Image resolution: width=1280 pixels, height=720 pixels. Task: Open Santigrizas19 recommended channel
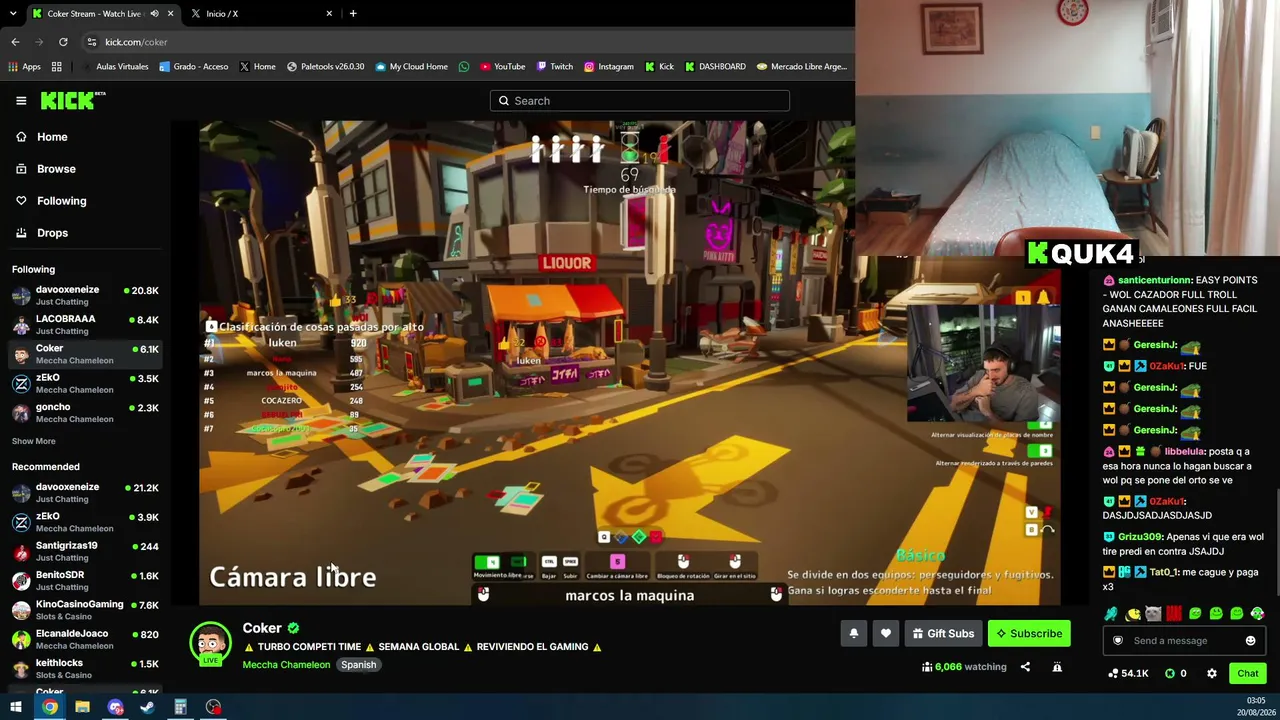85,551
